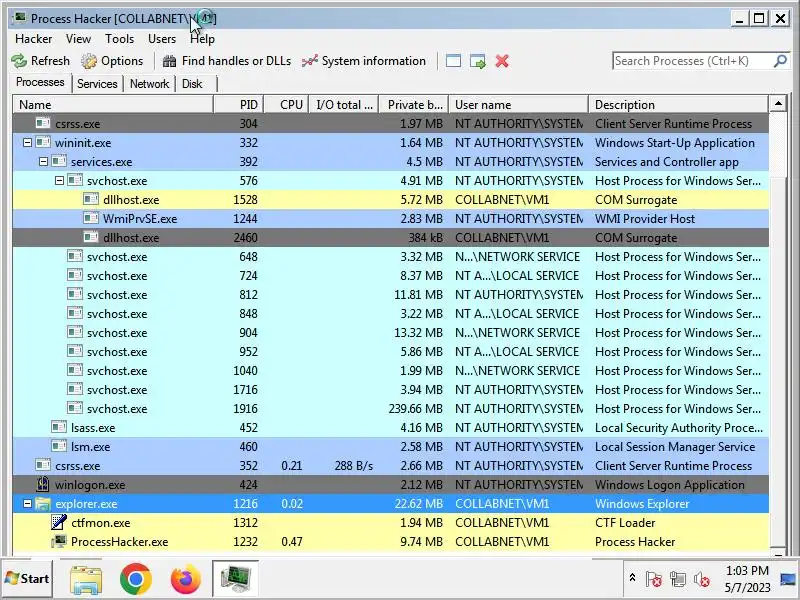Click the Action Center flag tray icon
The height and width of the screenshot is (600, 800).
point(654,579)
